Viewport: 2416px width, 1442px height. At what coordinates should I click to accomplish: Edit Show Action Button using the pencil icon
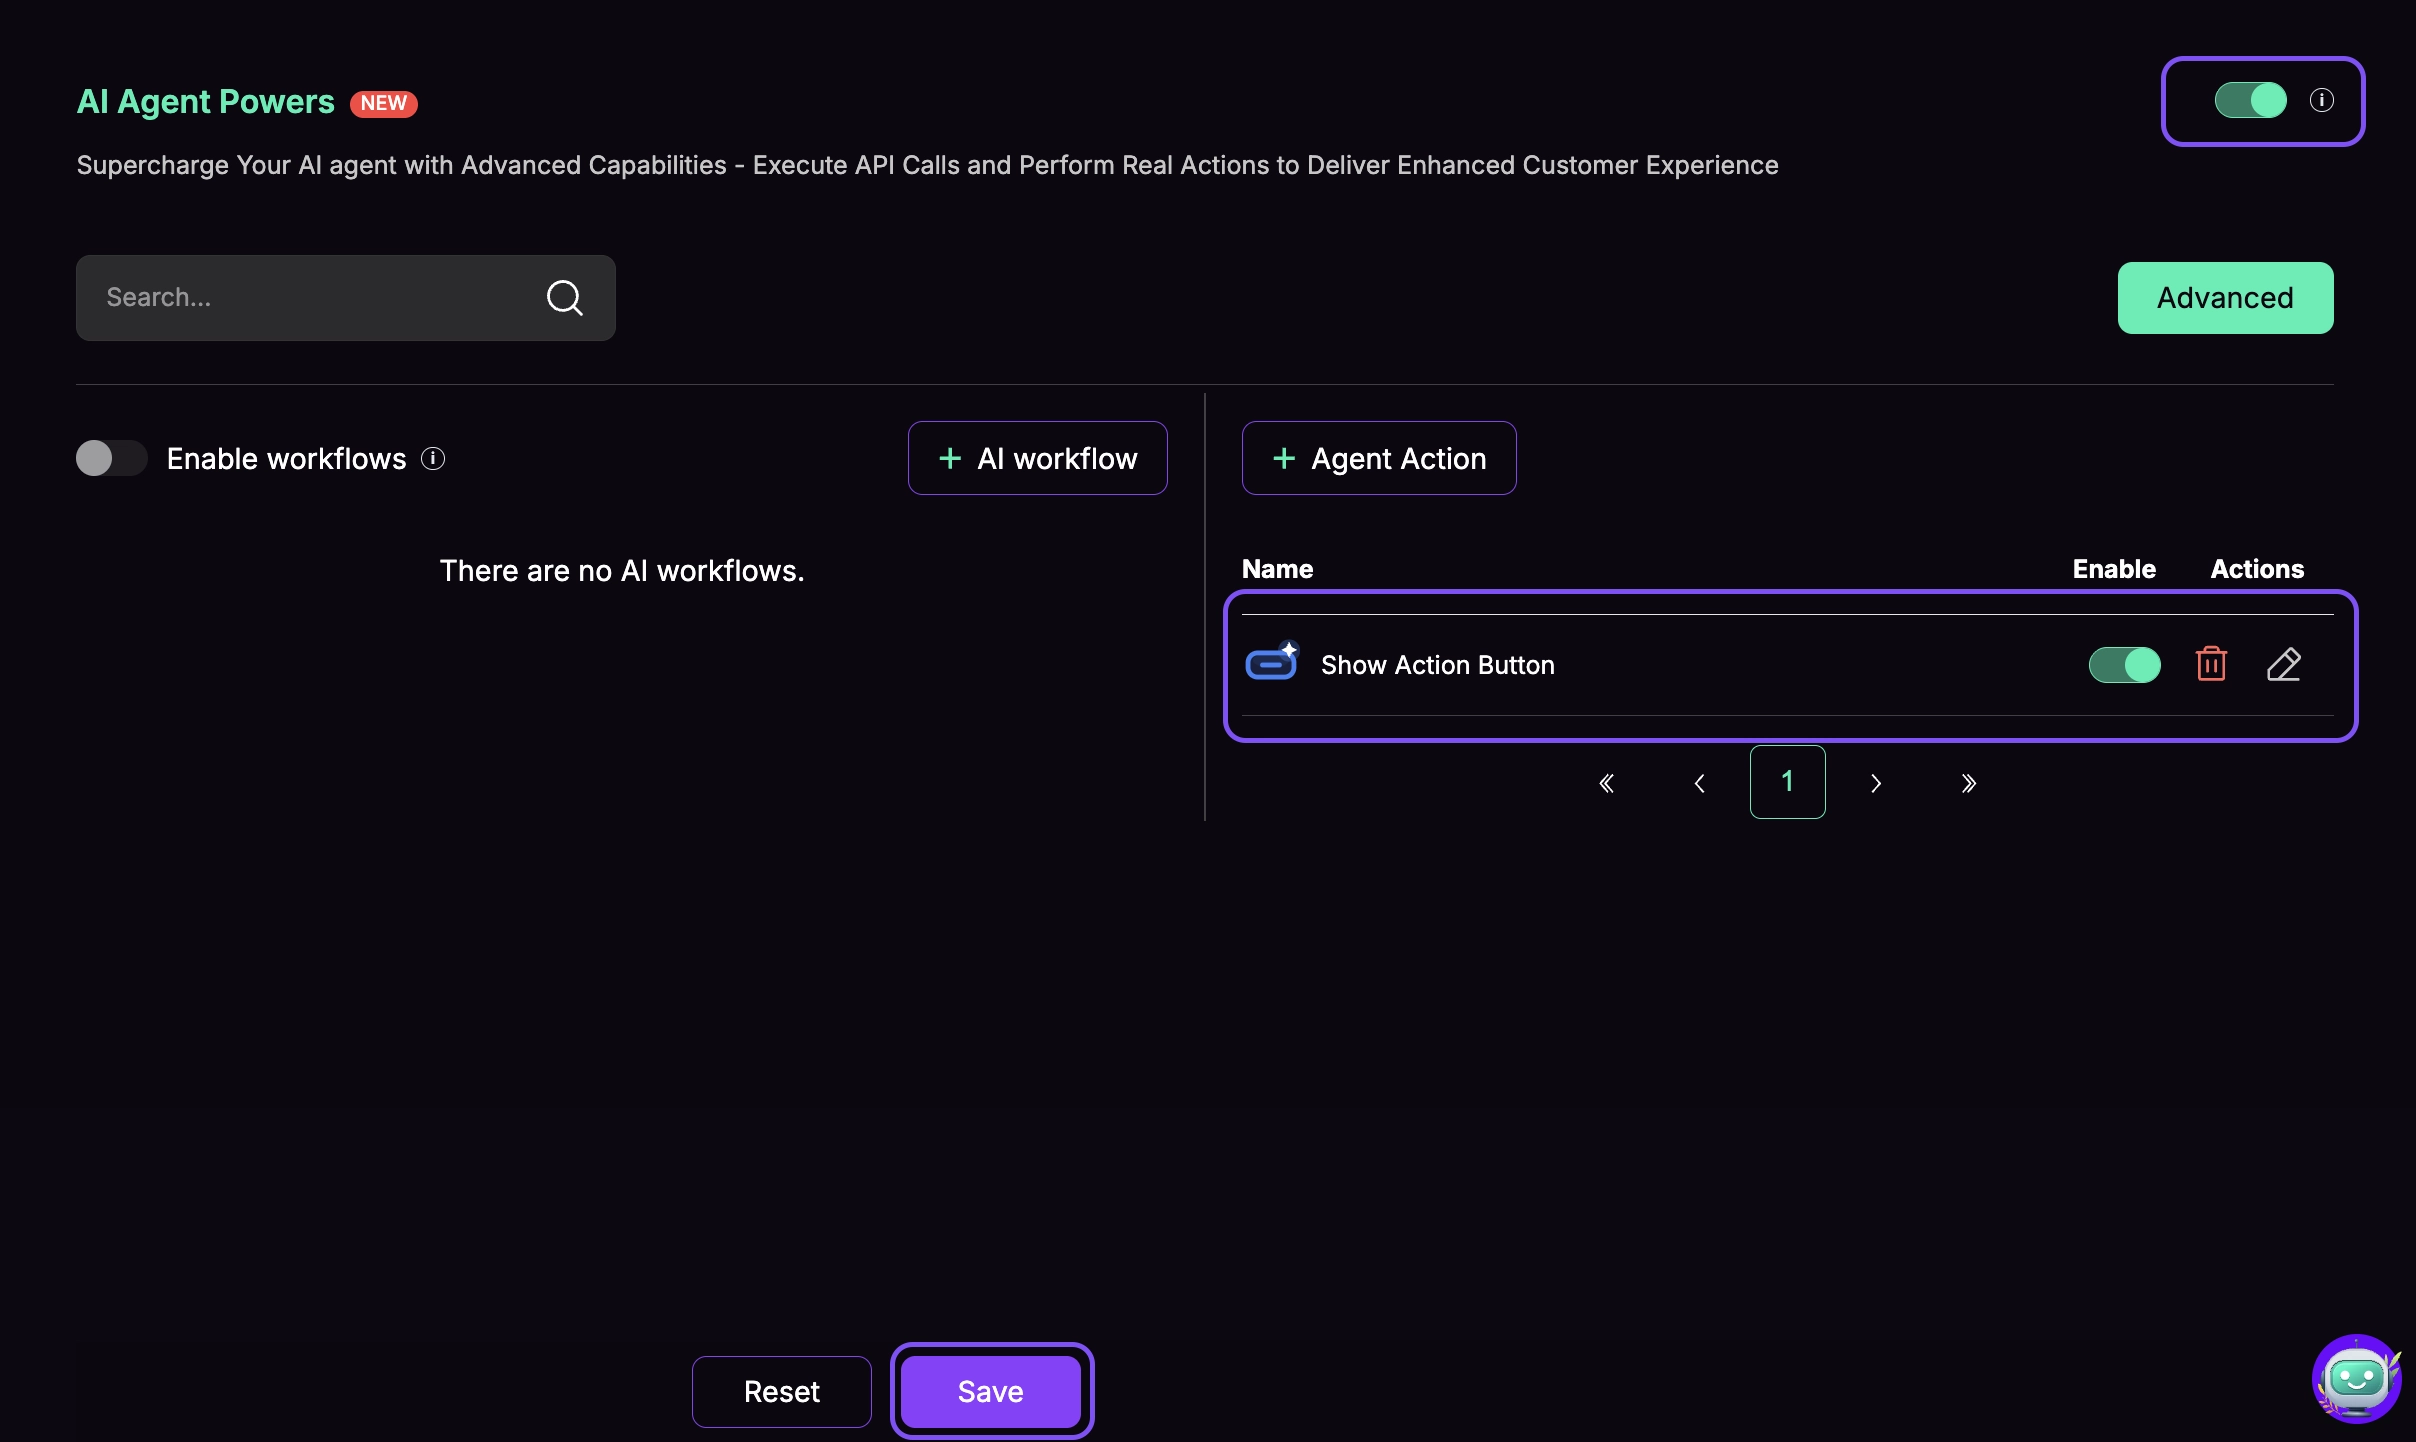[x=2285, y=664]
